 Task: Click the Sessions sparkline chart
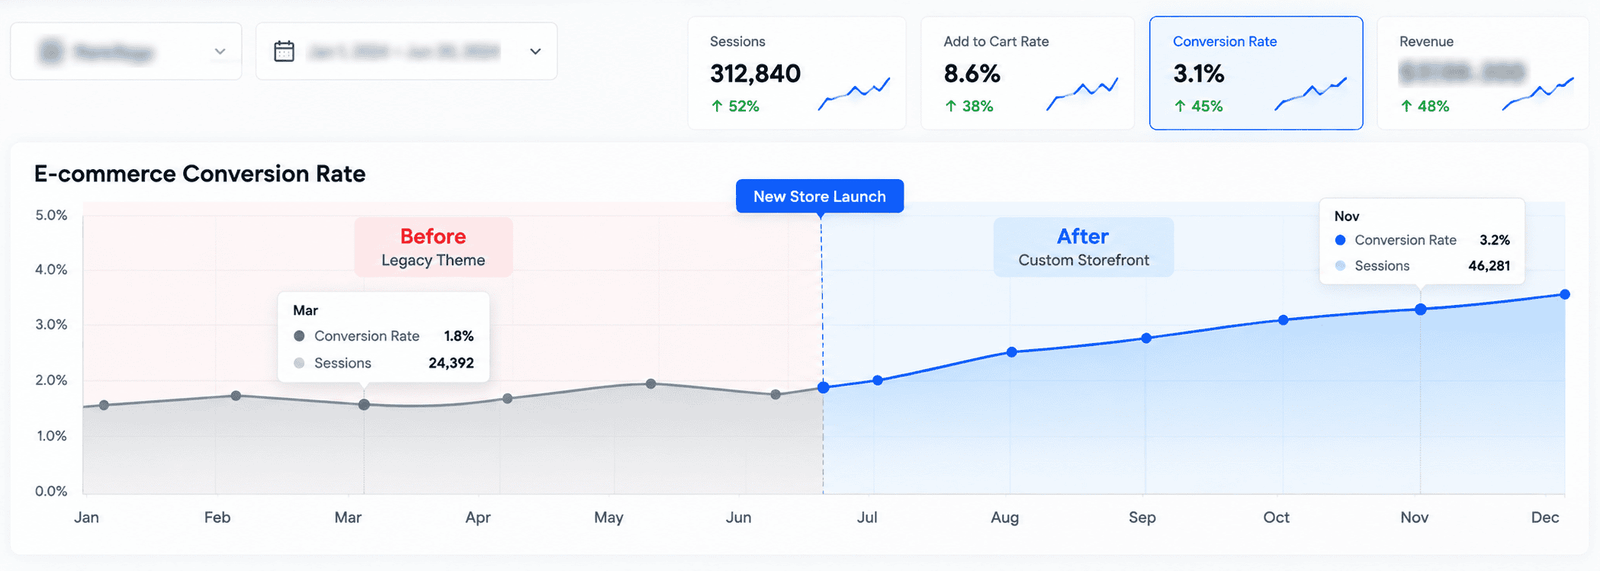click(x=854, y=93)
